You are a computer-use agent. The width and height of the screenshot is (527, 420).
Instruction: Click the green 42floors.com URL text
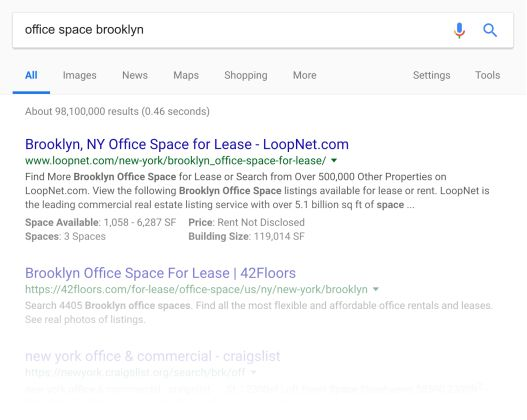pos(196,289)
